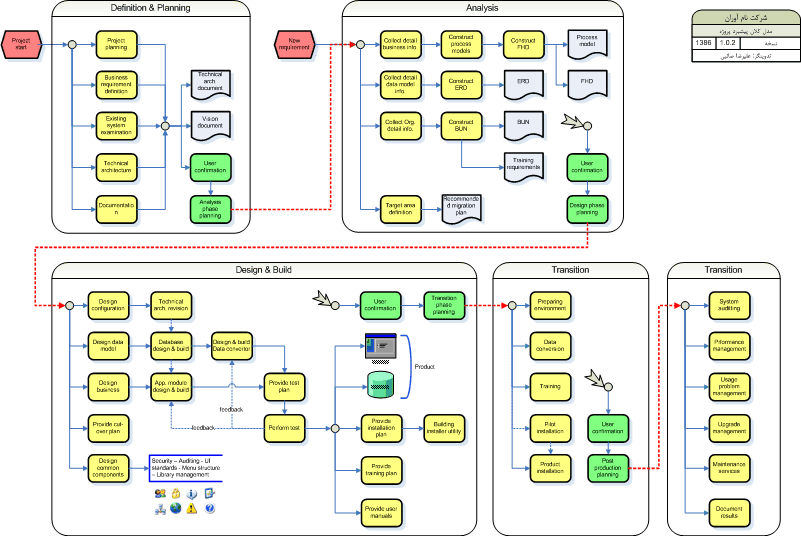Click the Definition & Planning title

[151, 9]
